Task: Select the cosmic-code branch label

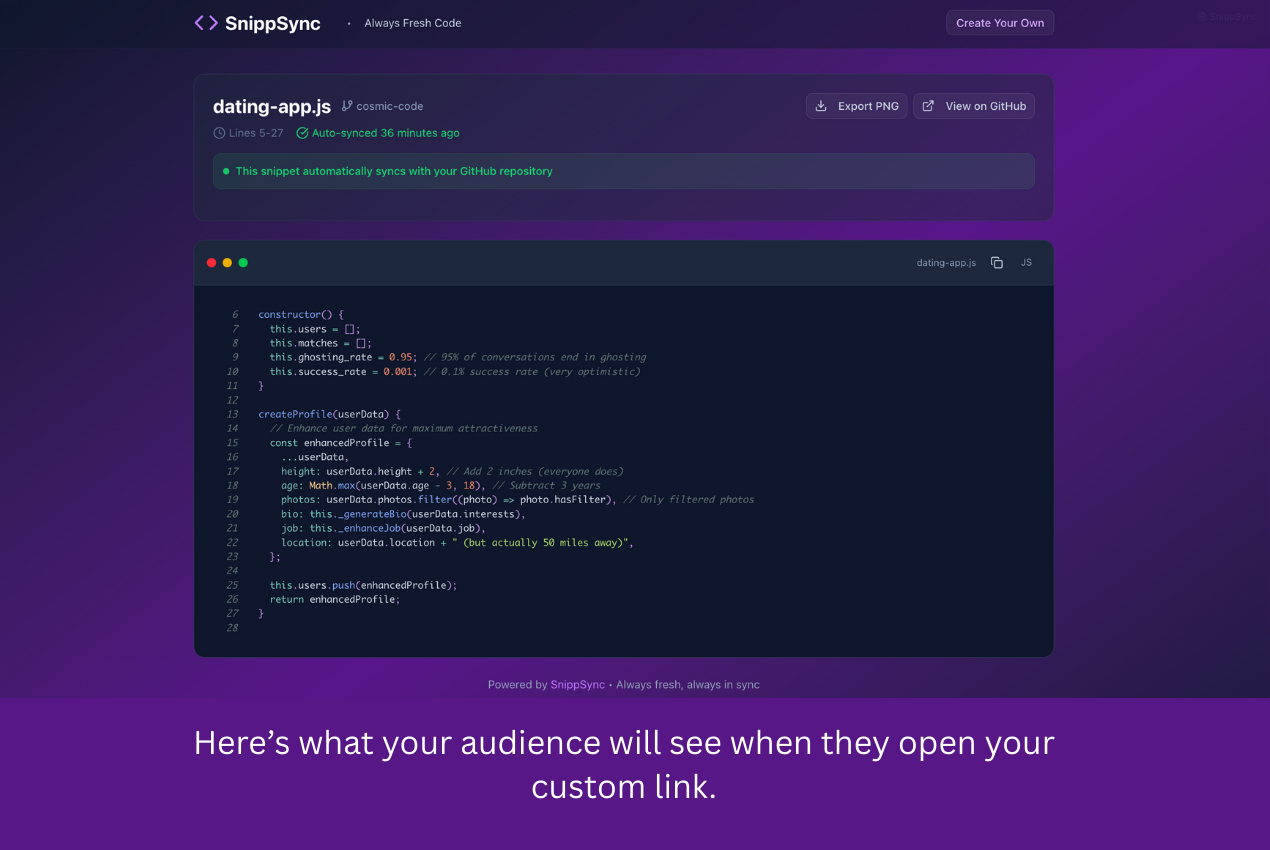Action: [390, 106]
